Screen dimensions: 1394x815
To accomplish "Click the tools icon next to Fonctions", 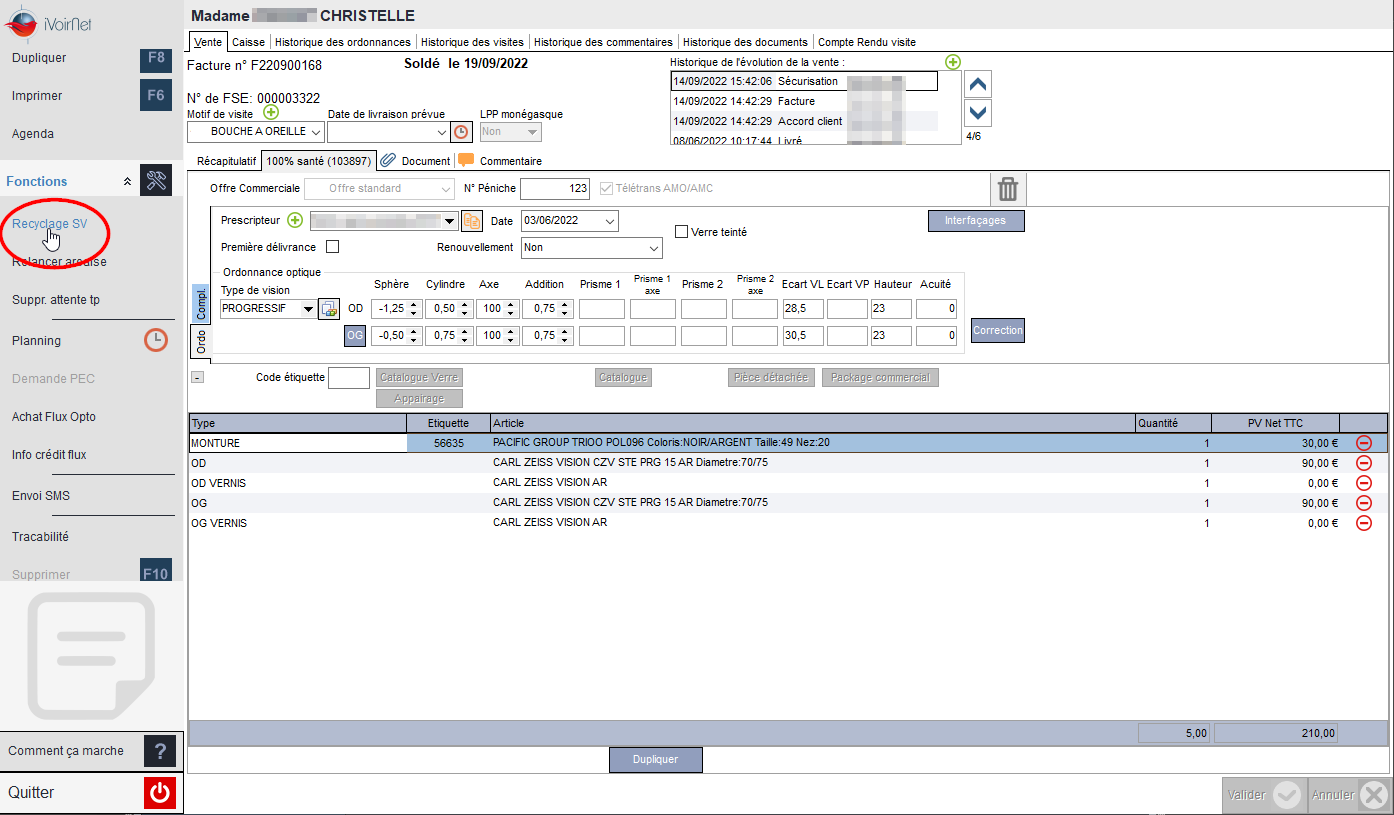I will click(x=156, y=181).
